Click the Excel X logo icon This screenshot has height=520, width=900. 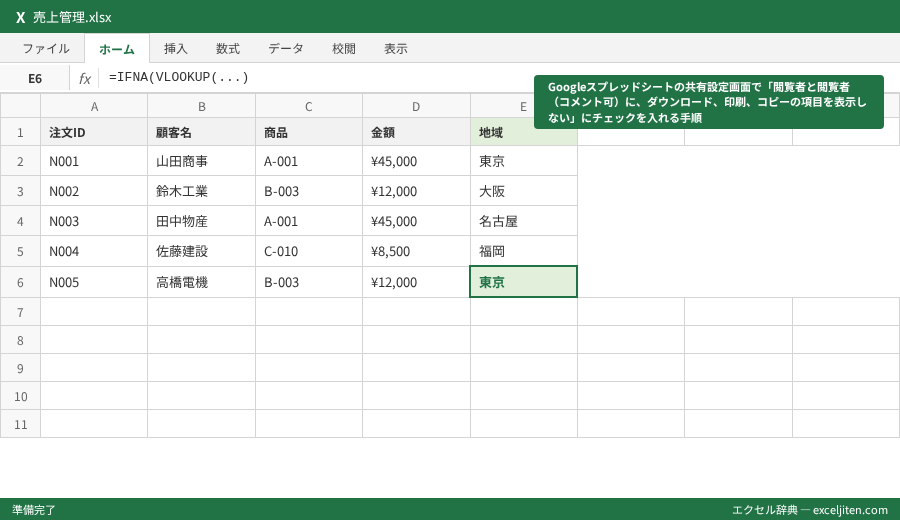click(21, 18)
